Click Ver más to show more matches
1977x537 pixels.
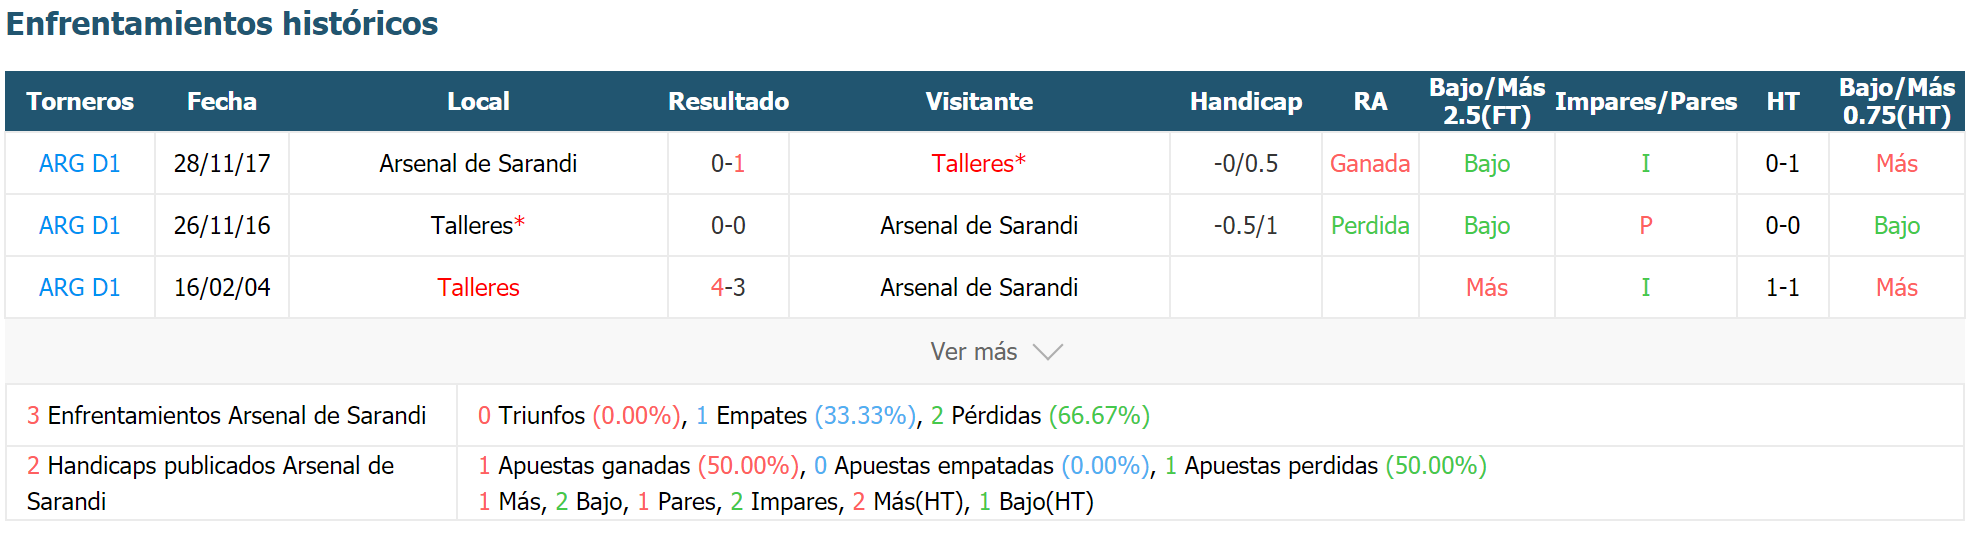973,352
